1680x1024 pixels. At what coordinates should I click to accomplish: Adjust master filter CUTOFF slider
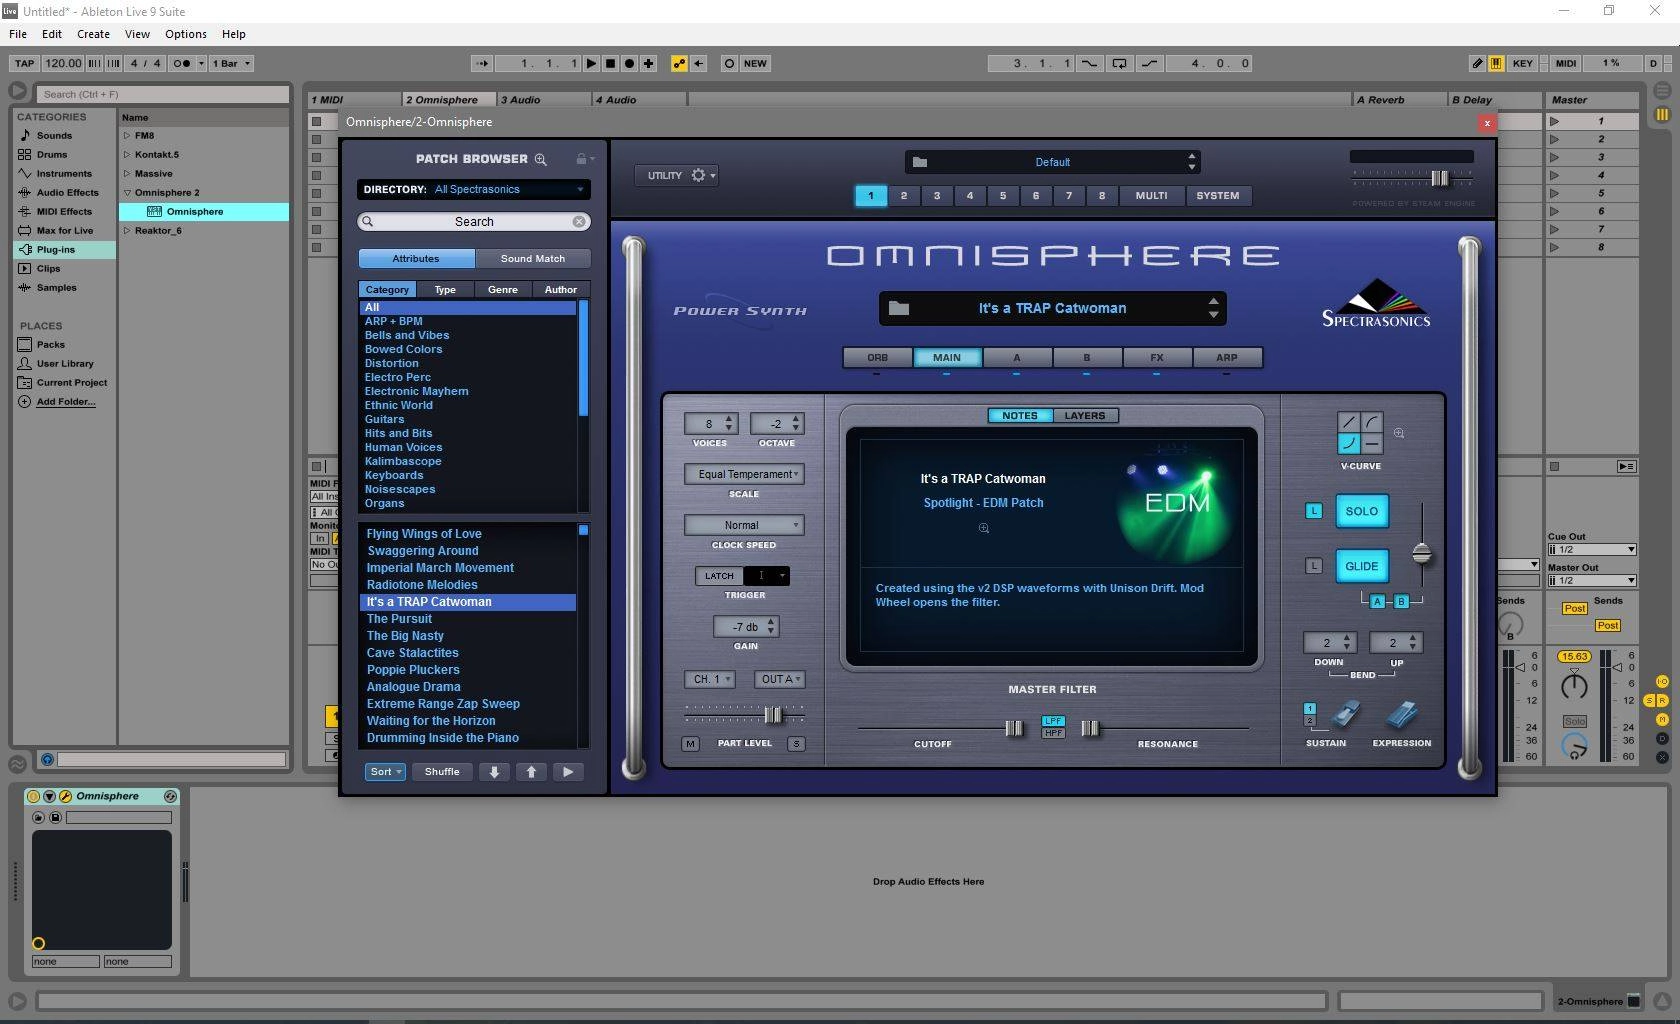click(1014, 728)
